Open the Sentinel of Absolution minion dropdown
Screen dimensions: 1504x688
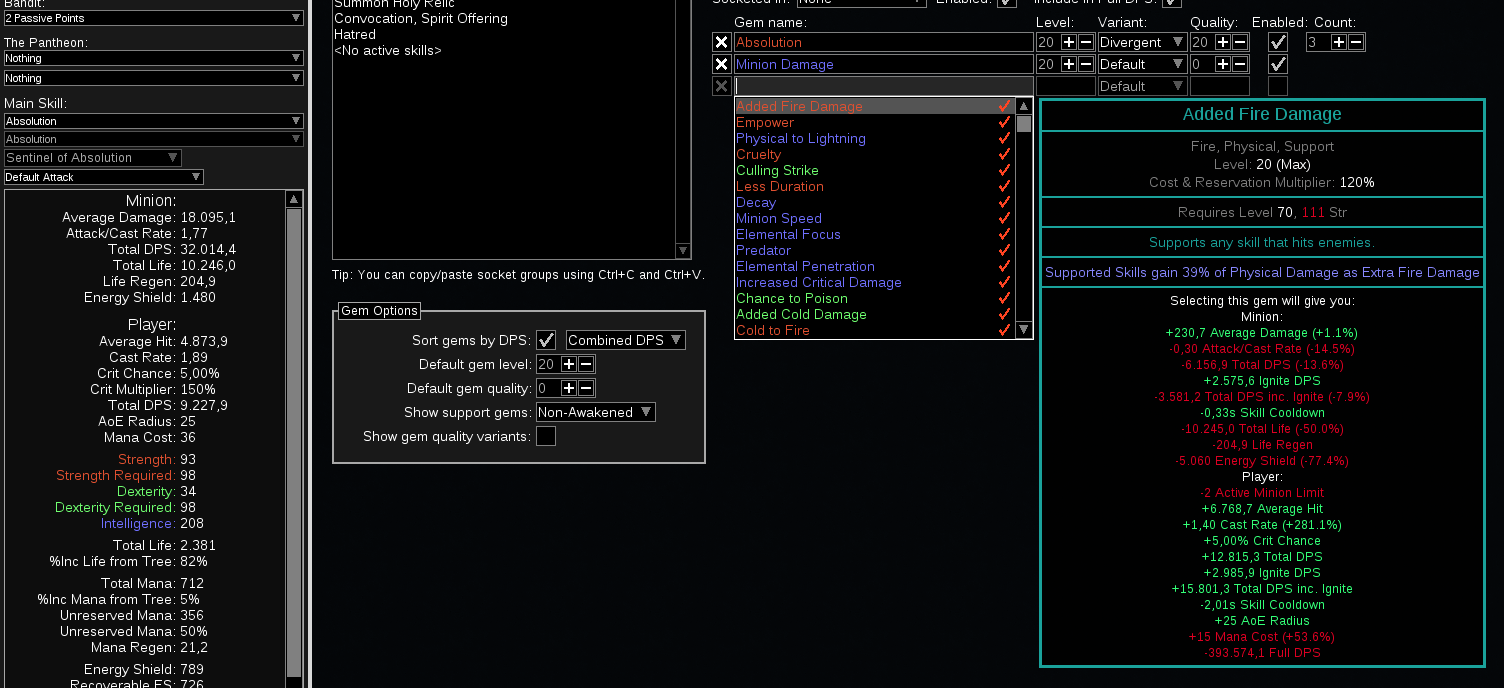tap(93, 158)
